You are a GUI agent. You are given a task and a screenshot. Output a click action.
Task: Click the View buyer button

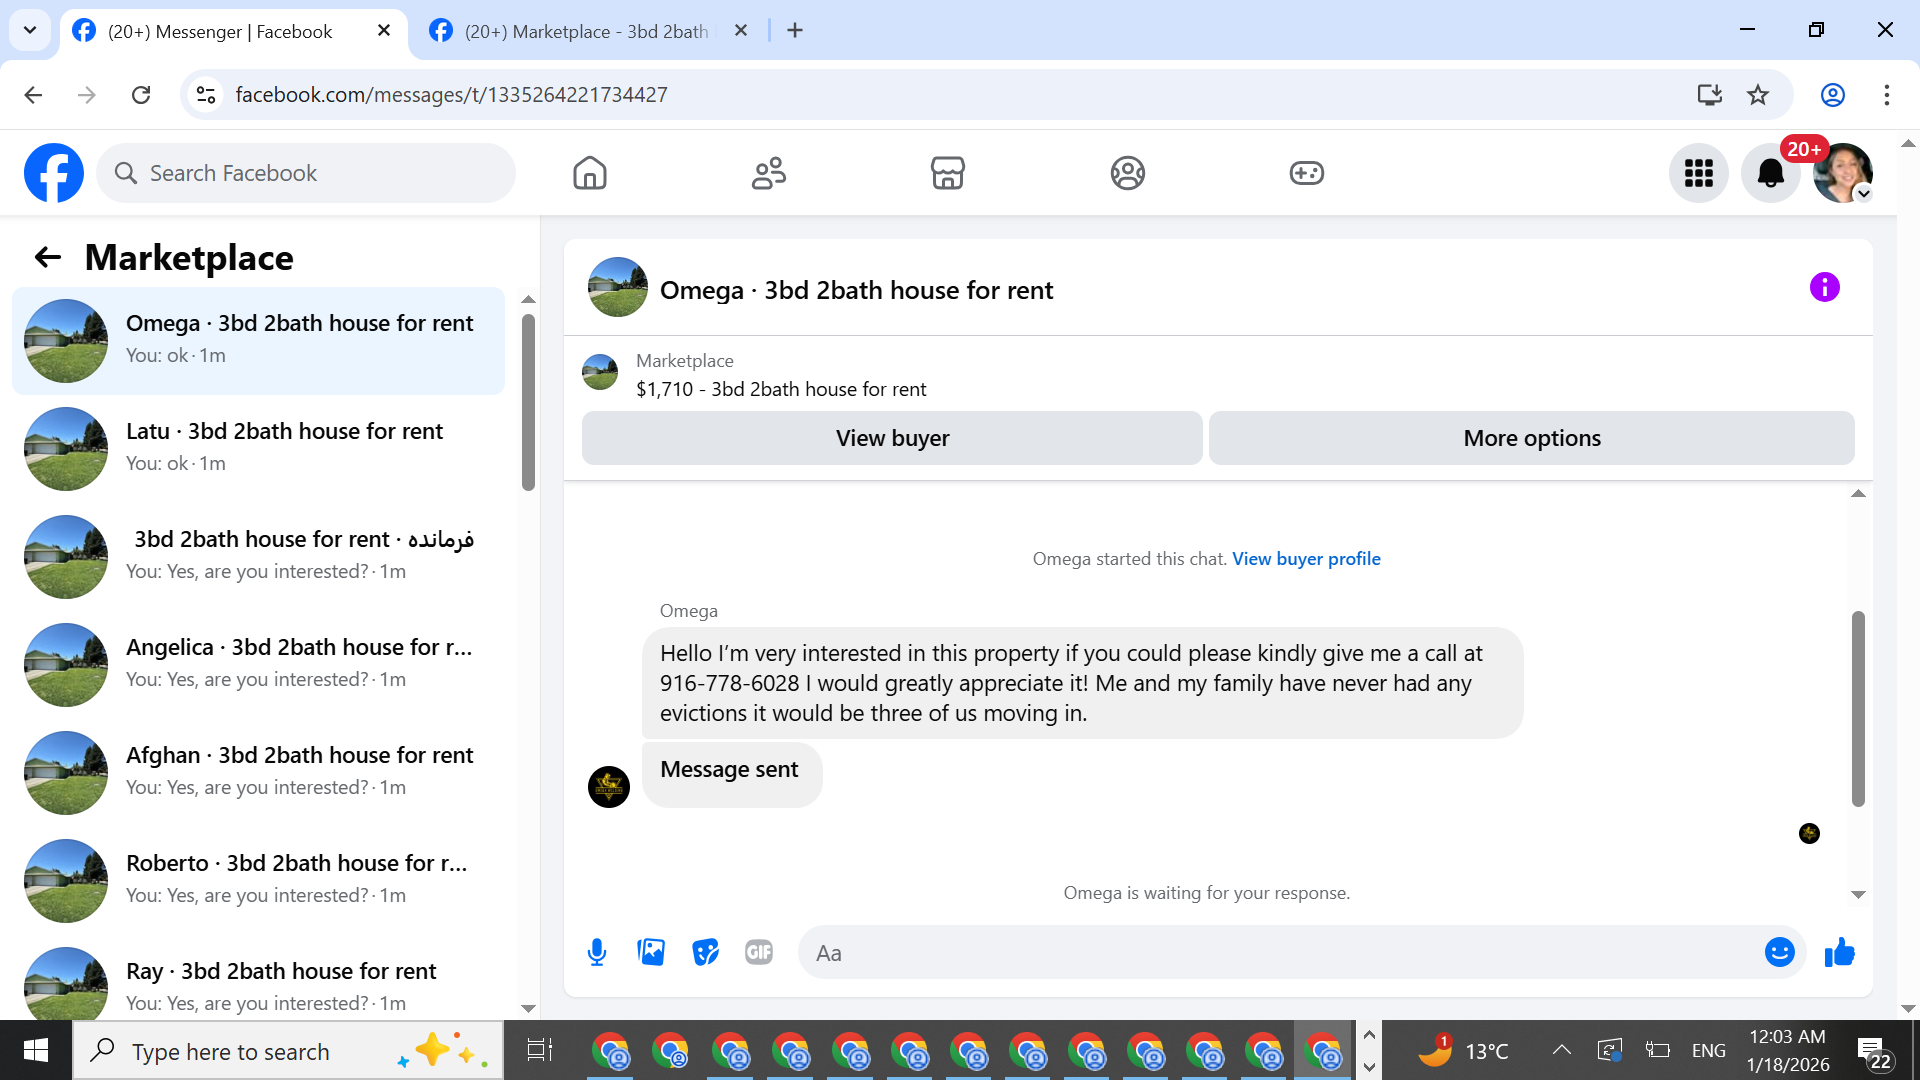tap(891, 438)
